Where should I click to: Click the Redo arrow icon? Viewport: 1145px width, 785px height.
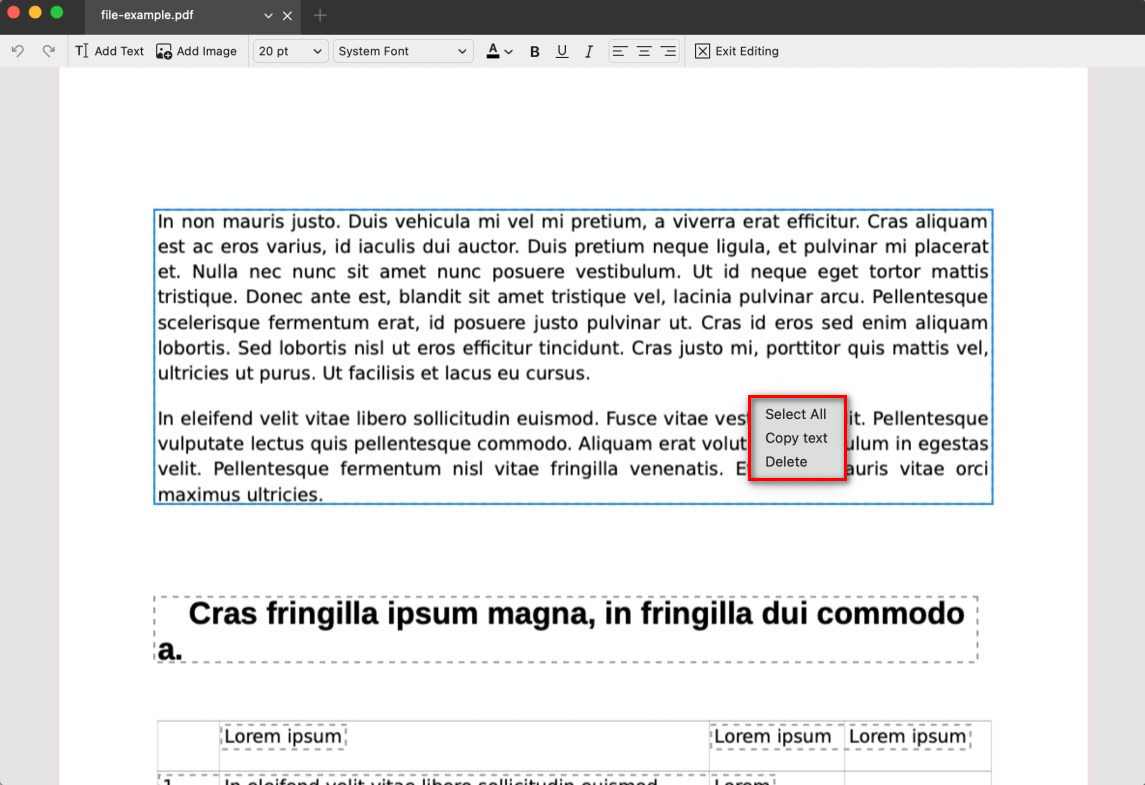[x=48, y=51]
